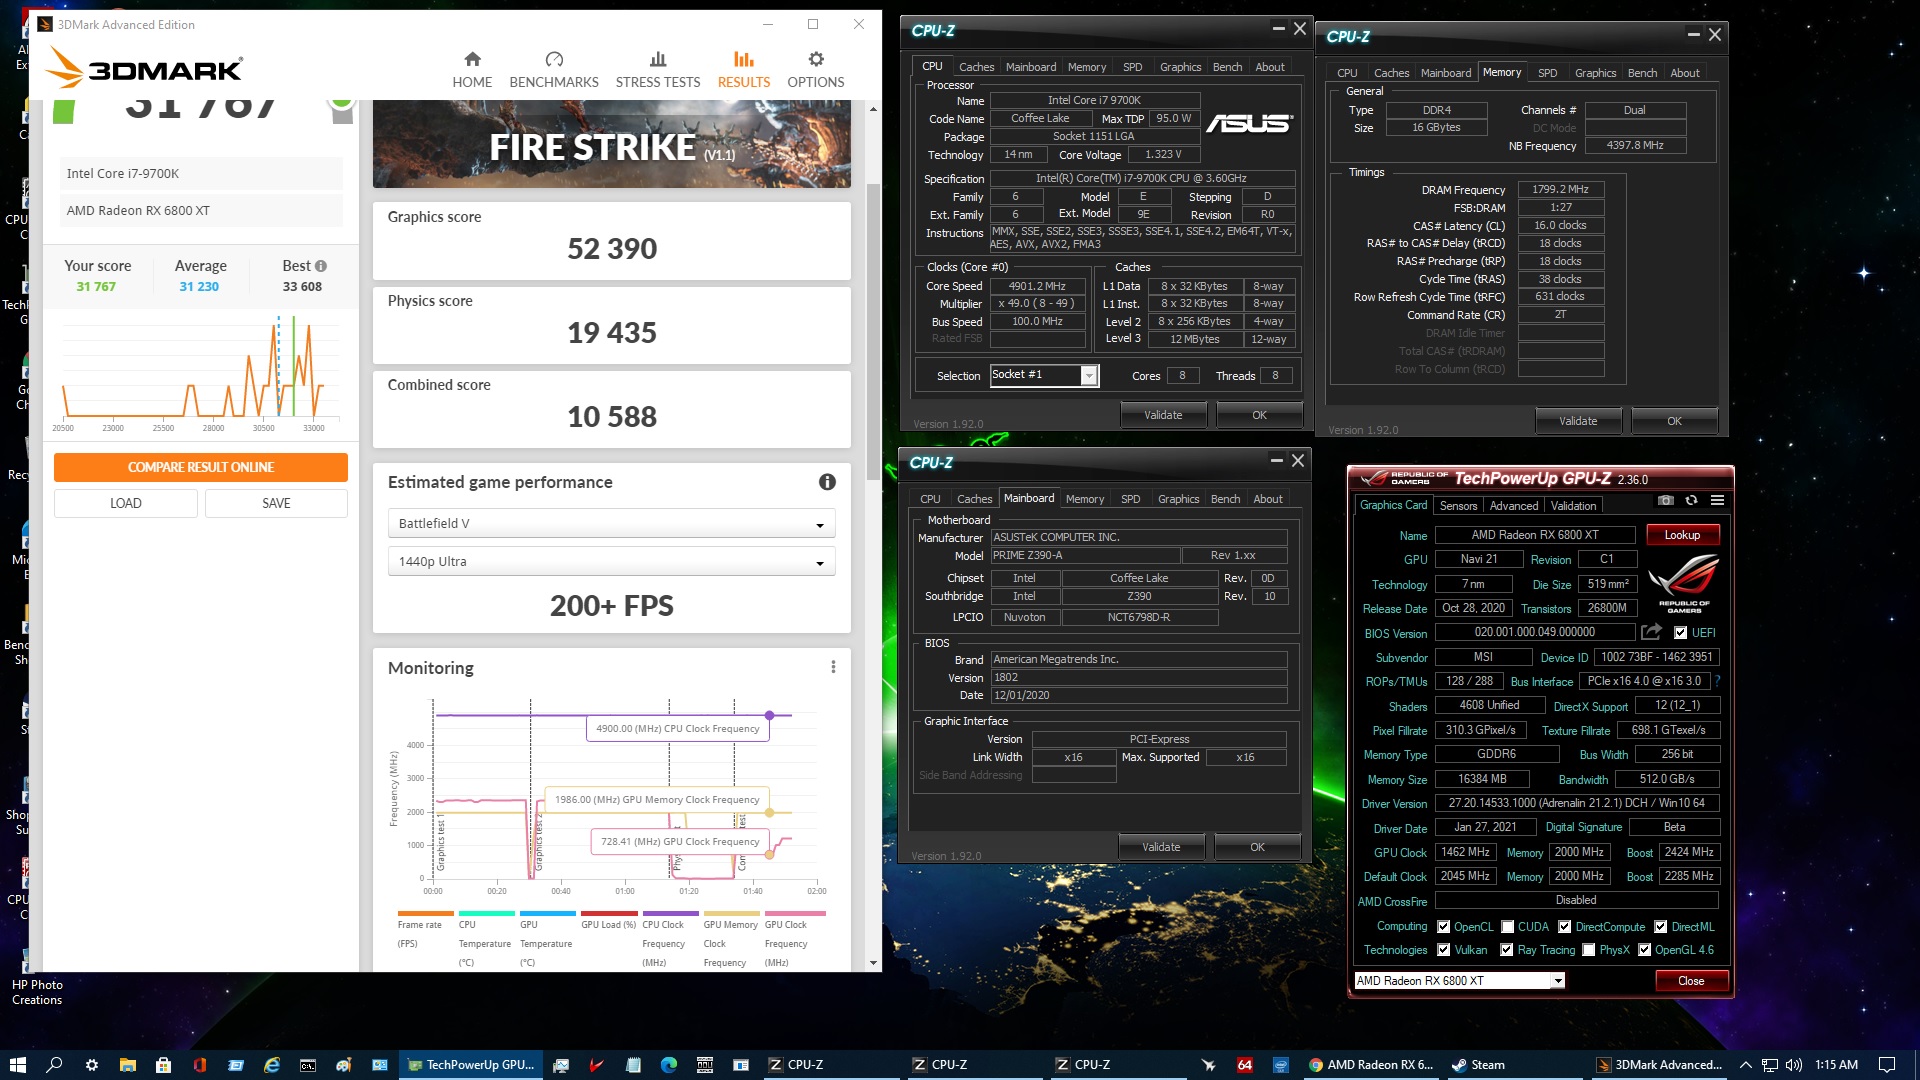Toggle the OpenGL 4.6 checkbox
1920x1080 pixels.
(1645, 950)
